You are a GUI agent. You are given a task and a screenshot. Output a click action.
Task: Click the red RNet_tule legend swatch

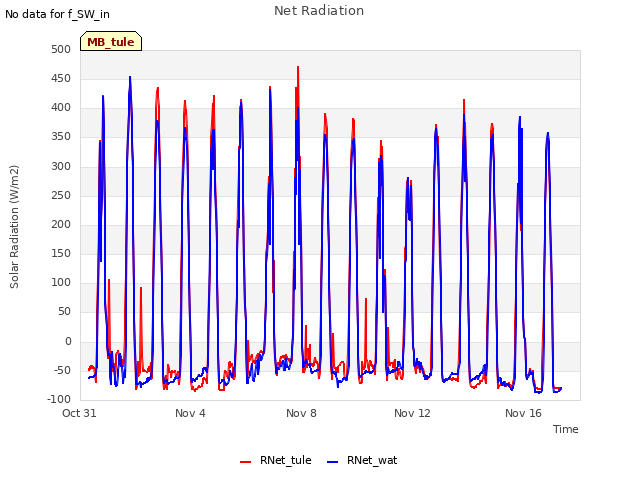point(245,462)
